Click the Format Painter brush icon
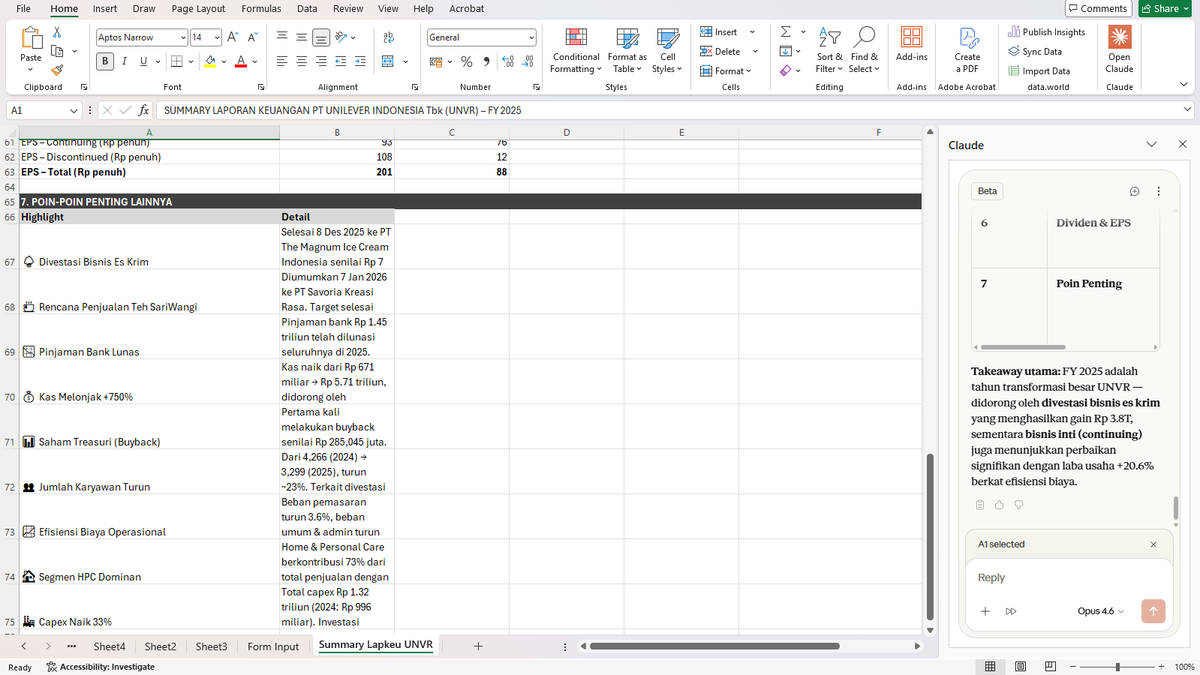Screen dimensions: 1200x675 [57, 69]
